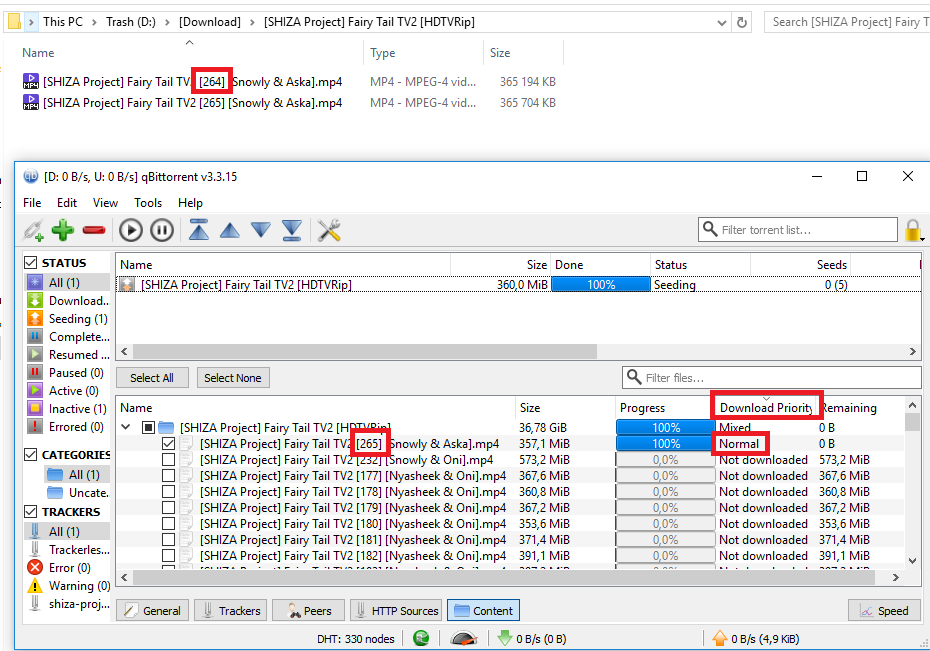Image resolution: width=930 pixels, height=651 pixels.
Task: Open the Tools menu
Action: [148, 203]
